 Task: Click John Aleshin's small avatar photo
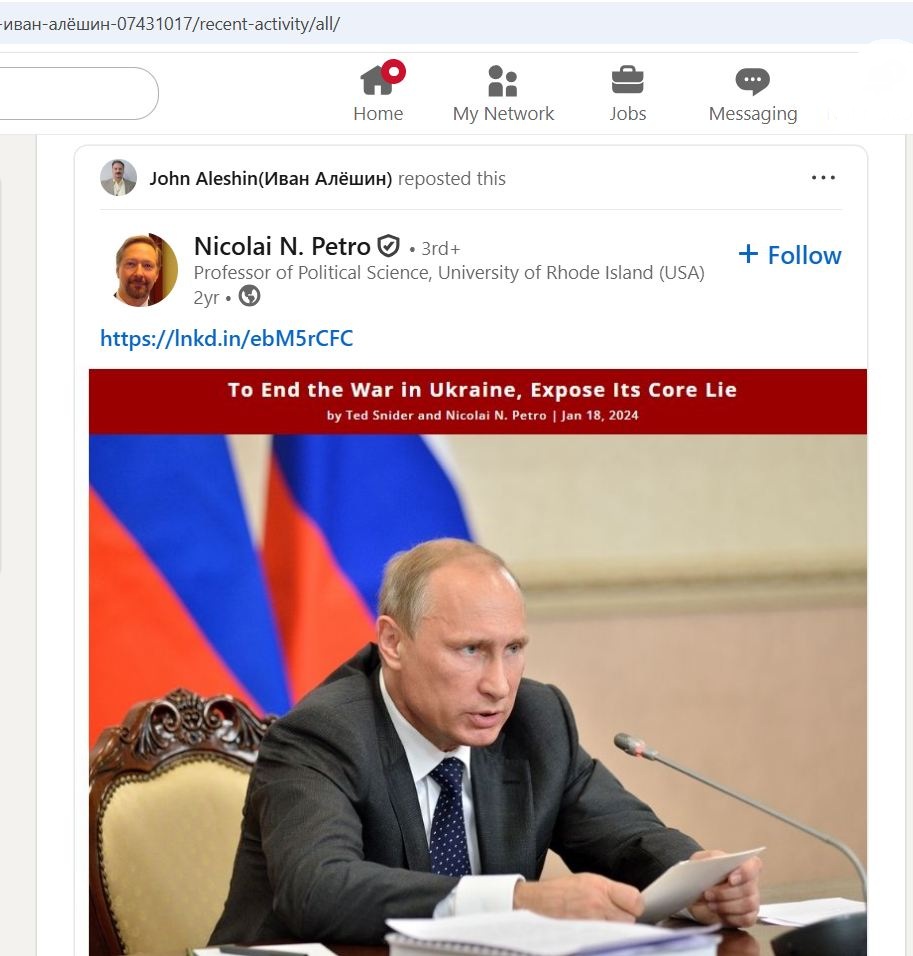118,177
